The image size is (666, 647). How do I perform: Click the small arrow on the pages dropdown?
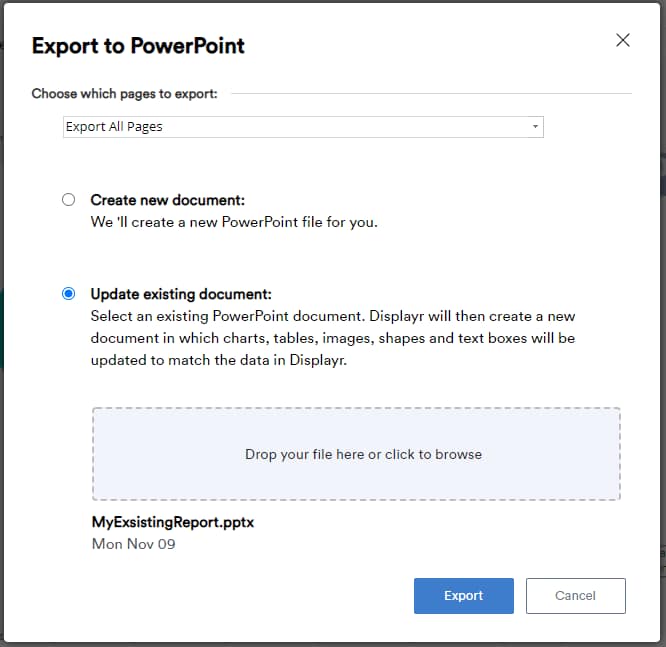(x=535, y=127)
